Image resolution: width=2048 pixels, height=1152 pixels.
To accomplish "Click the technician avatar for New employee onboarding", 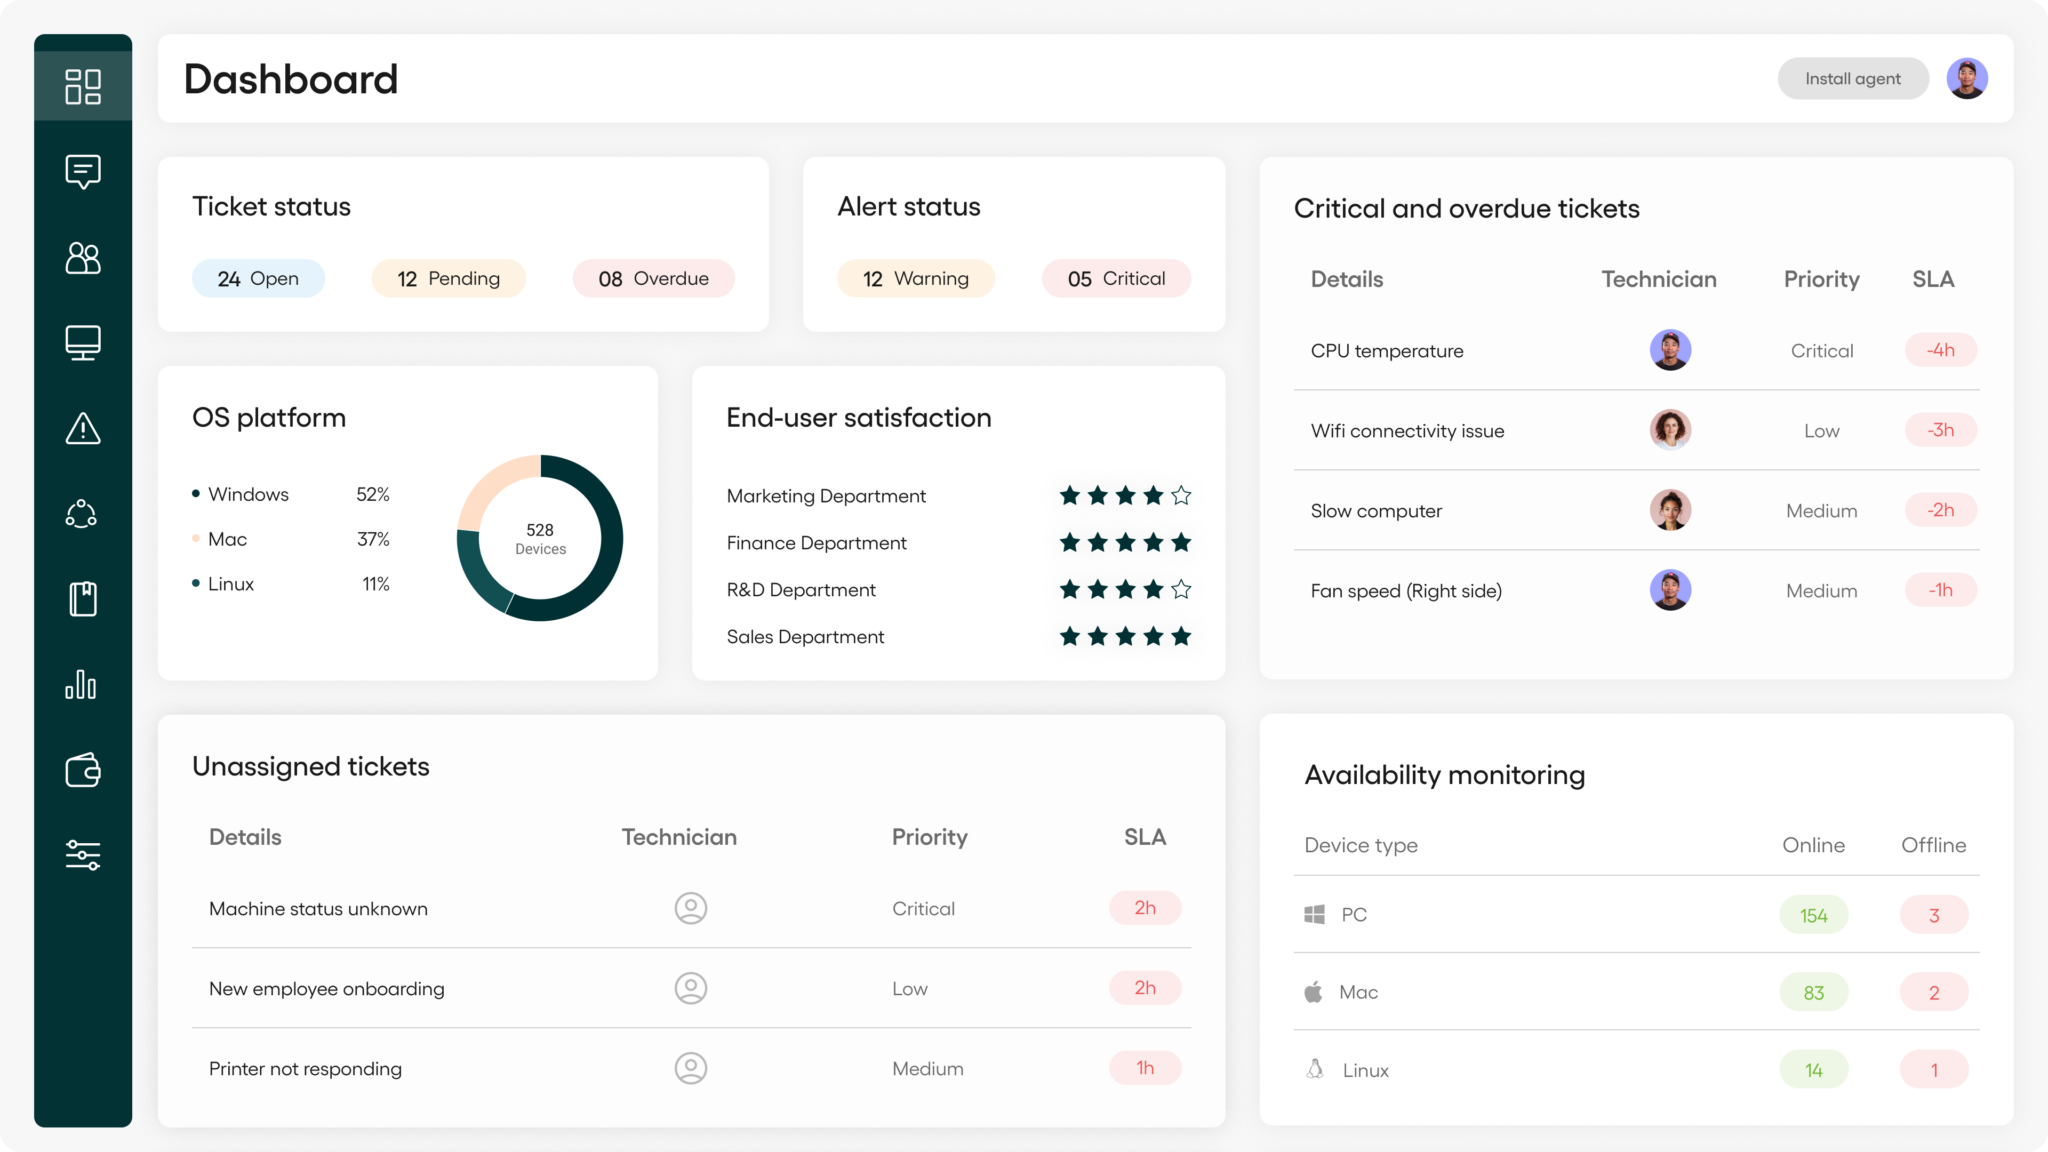I will pos(690,988).
